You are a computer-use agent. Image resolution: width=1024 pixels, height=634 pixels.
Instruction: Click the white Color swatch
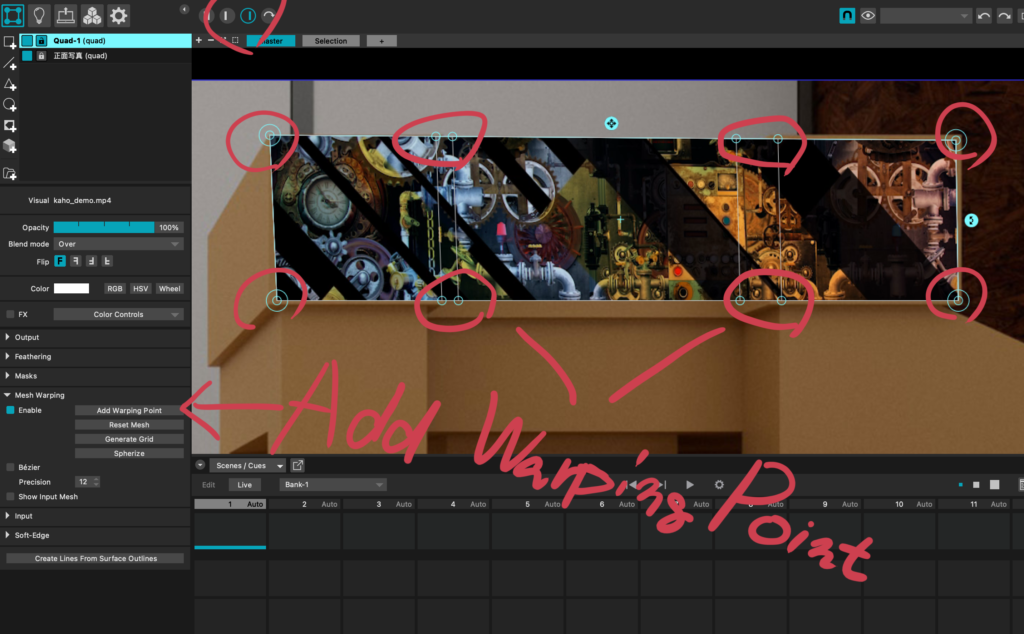71,289
